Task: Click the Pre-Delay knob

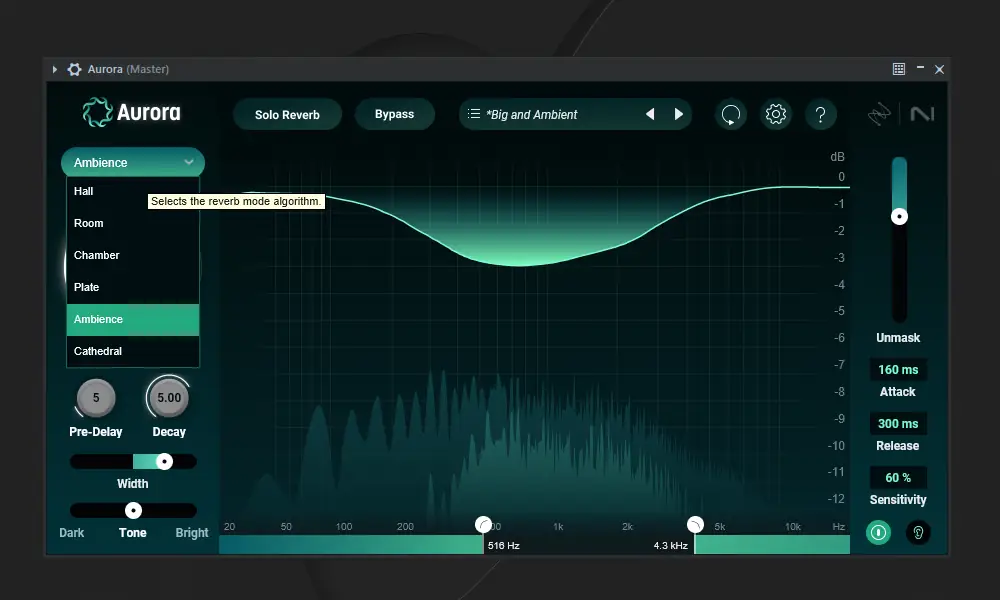Action: (96, 398)
